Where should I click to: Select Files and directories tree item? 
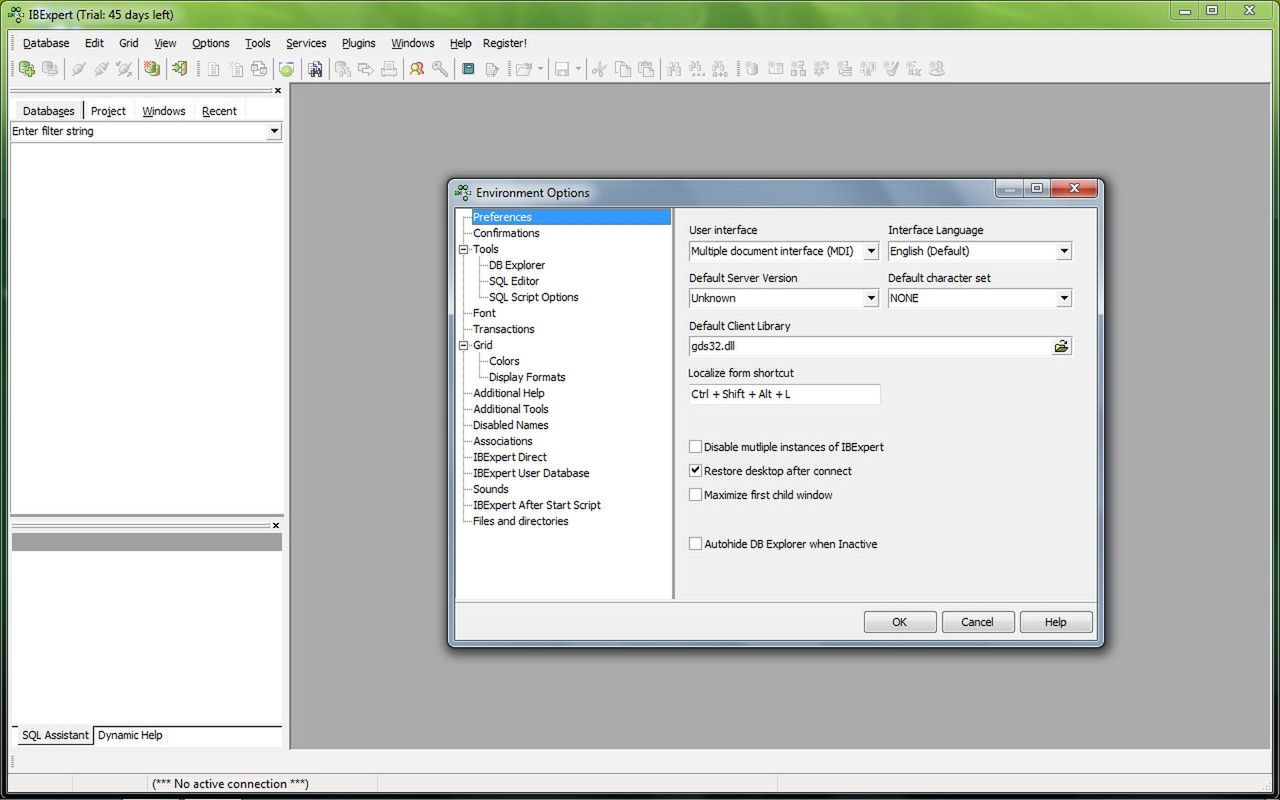tap(521, 521)
